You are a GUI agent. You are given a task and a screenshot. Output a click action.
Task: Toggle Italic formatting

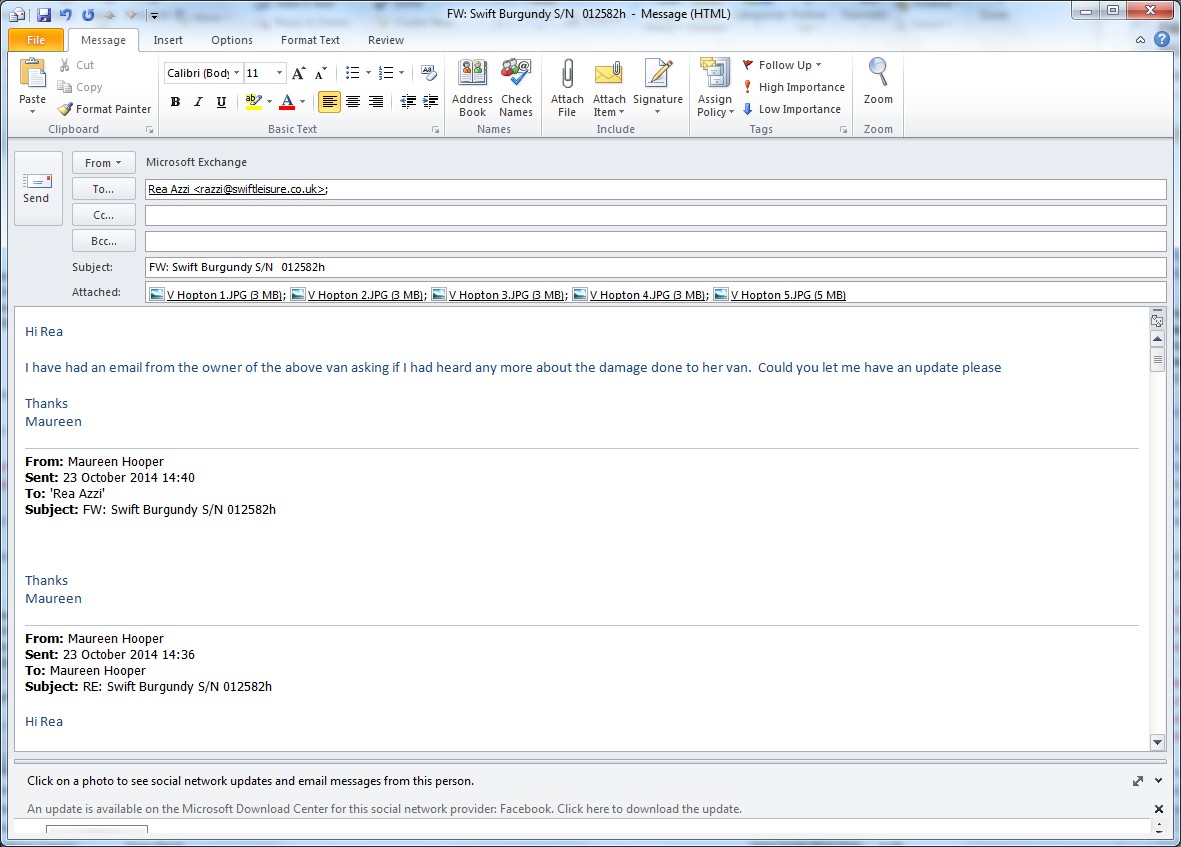[x=198, y=102]
